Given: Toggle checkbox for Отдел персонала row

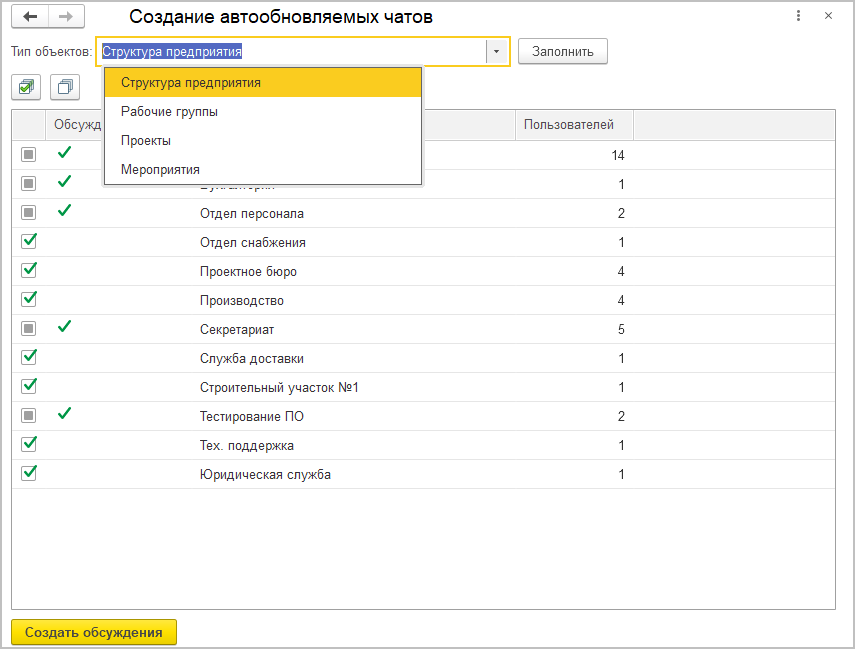Looking at the screenshot, I should [28, 212].
